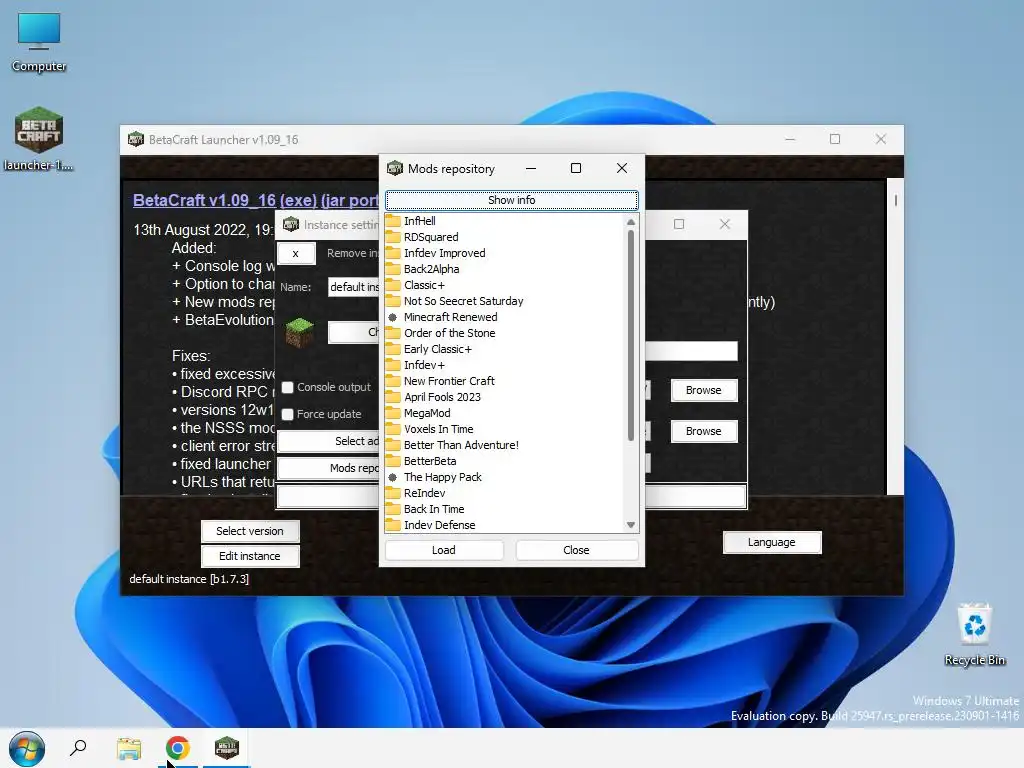Click Load in Mods repository

[444, 550]
